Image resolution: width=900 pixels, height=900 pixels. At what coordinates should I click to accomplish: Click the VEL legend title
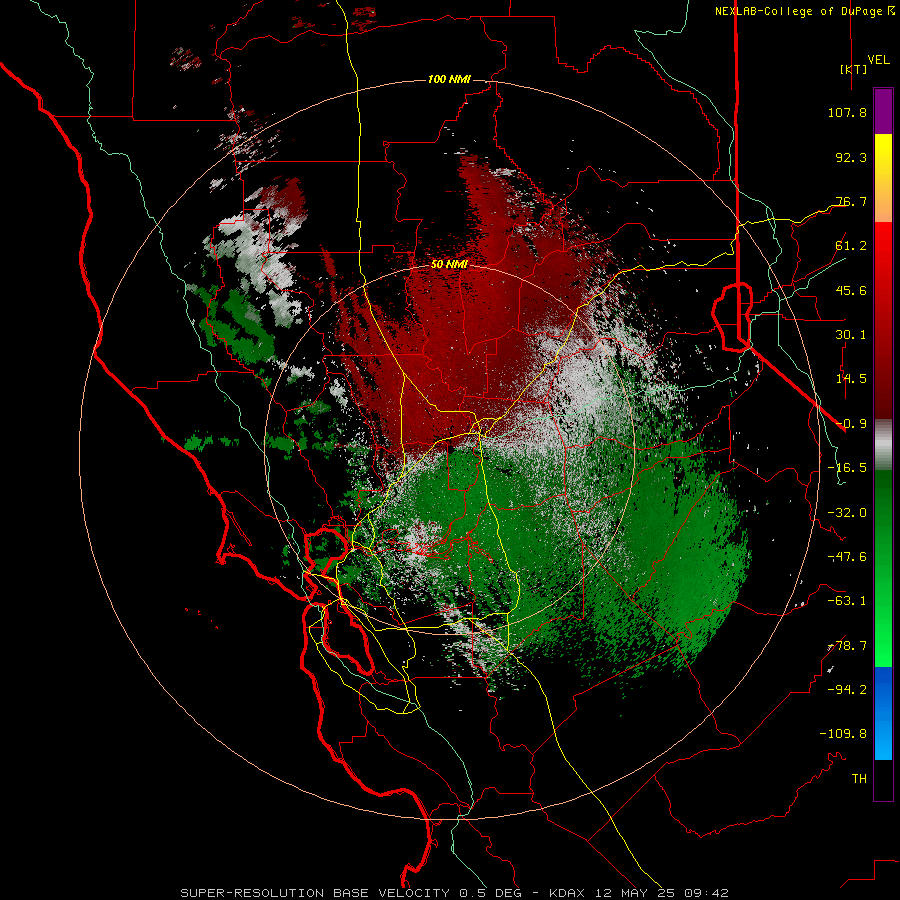click(878, 59)
